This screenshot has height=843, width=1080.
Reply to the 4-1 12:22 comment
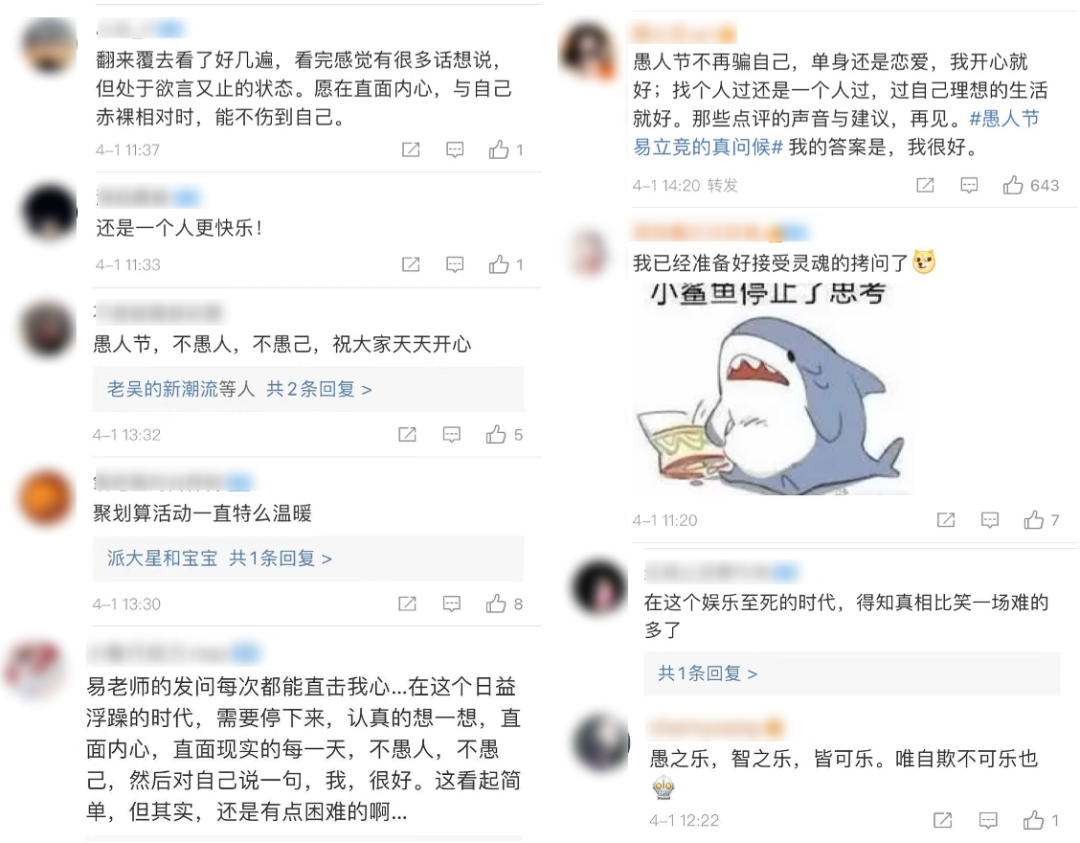click(988, 820)
